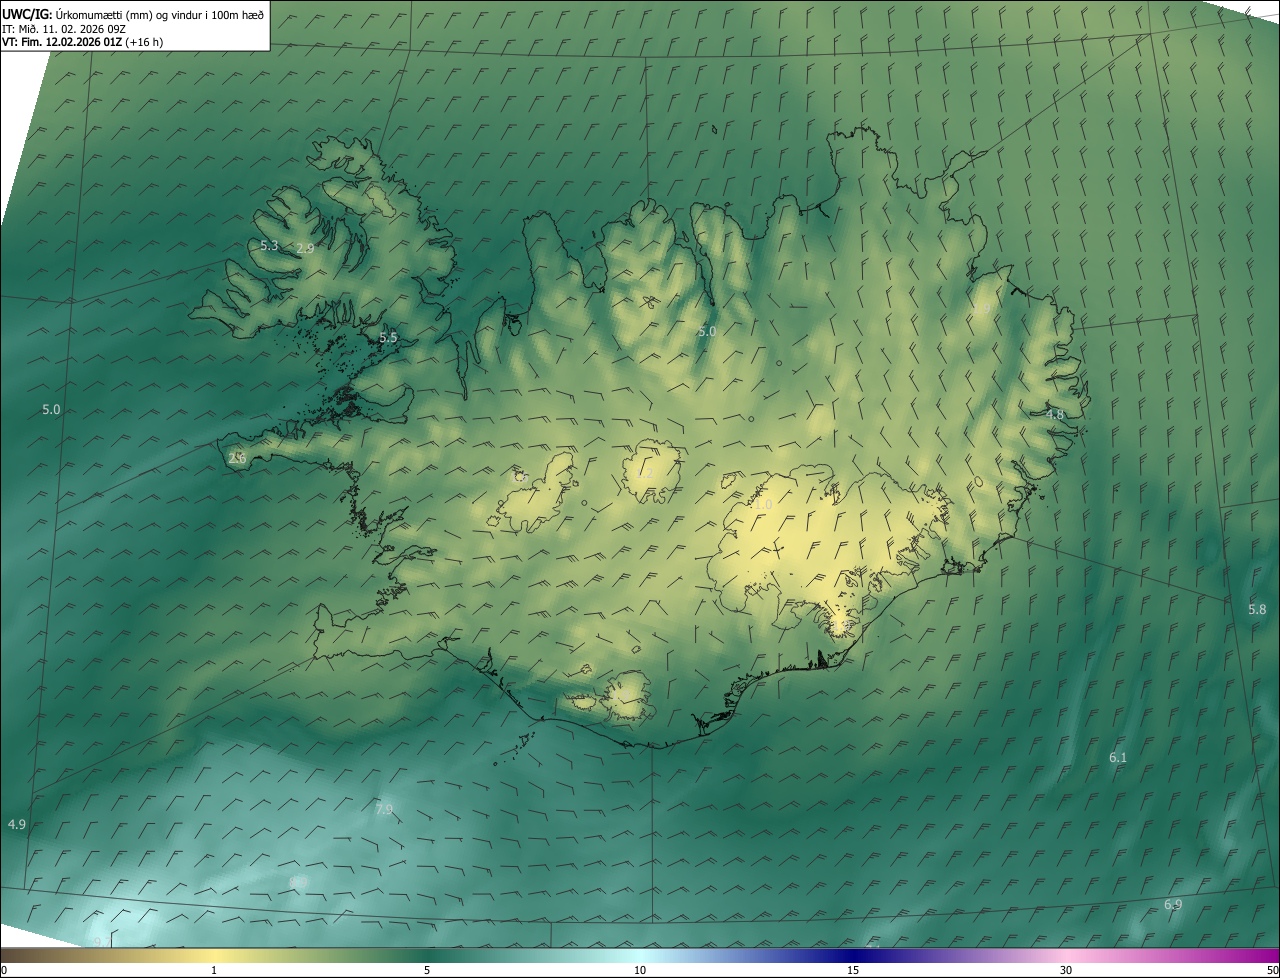1280x978 pixels.
Task: Click the 5.5 precipitable water value
Action: [x=388, y=338]
